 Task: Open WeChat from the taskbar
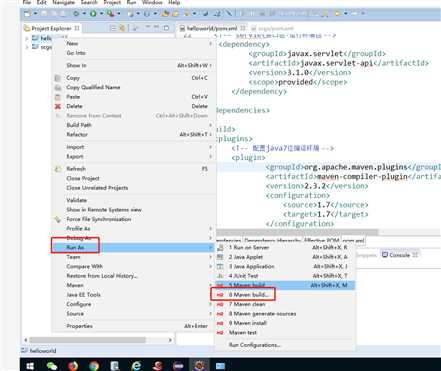(x=52, y=366)
